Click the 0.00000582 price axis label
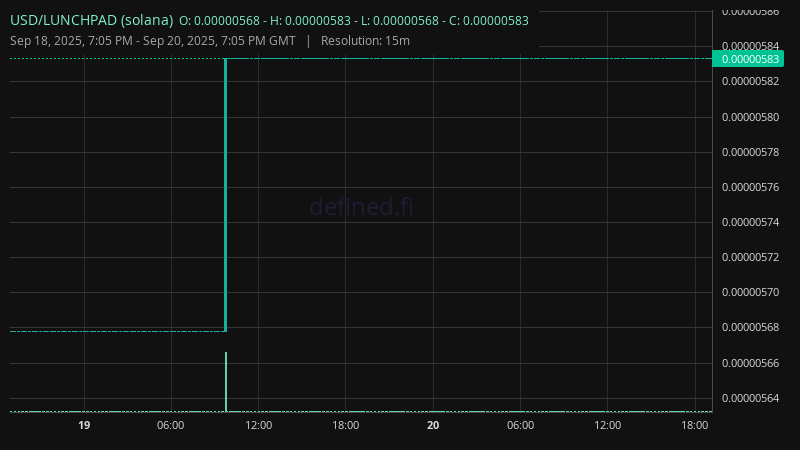 pyautogui.click(x=751, y=81)
